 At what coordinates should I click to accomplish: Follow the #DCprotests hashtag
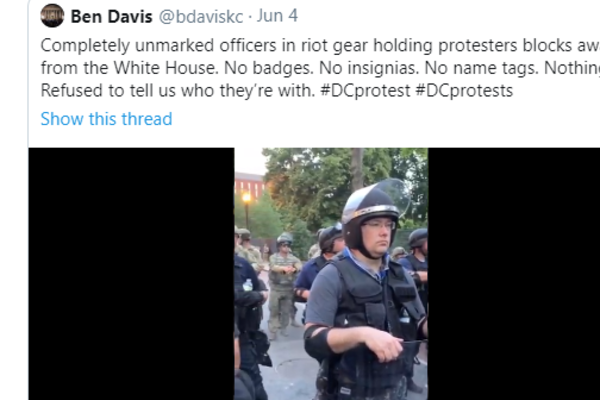tap(464, 91)
